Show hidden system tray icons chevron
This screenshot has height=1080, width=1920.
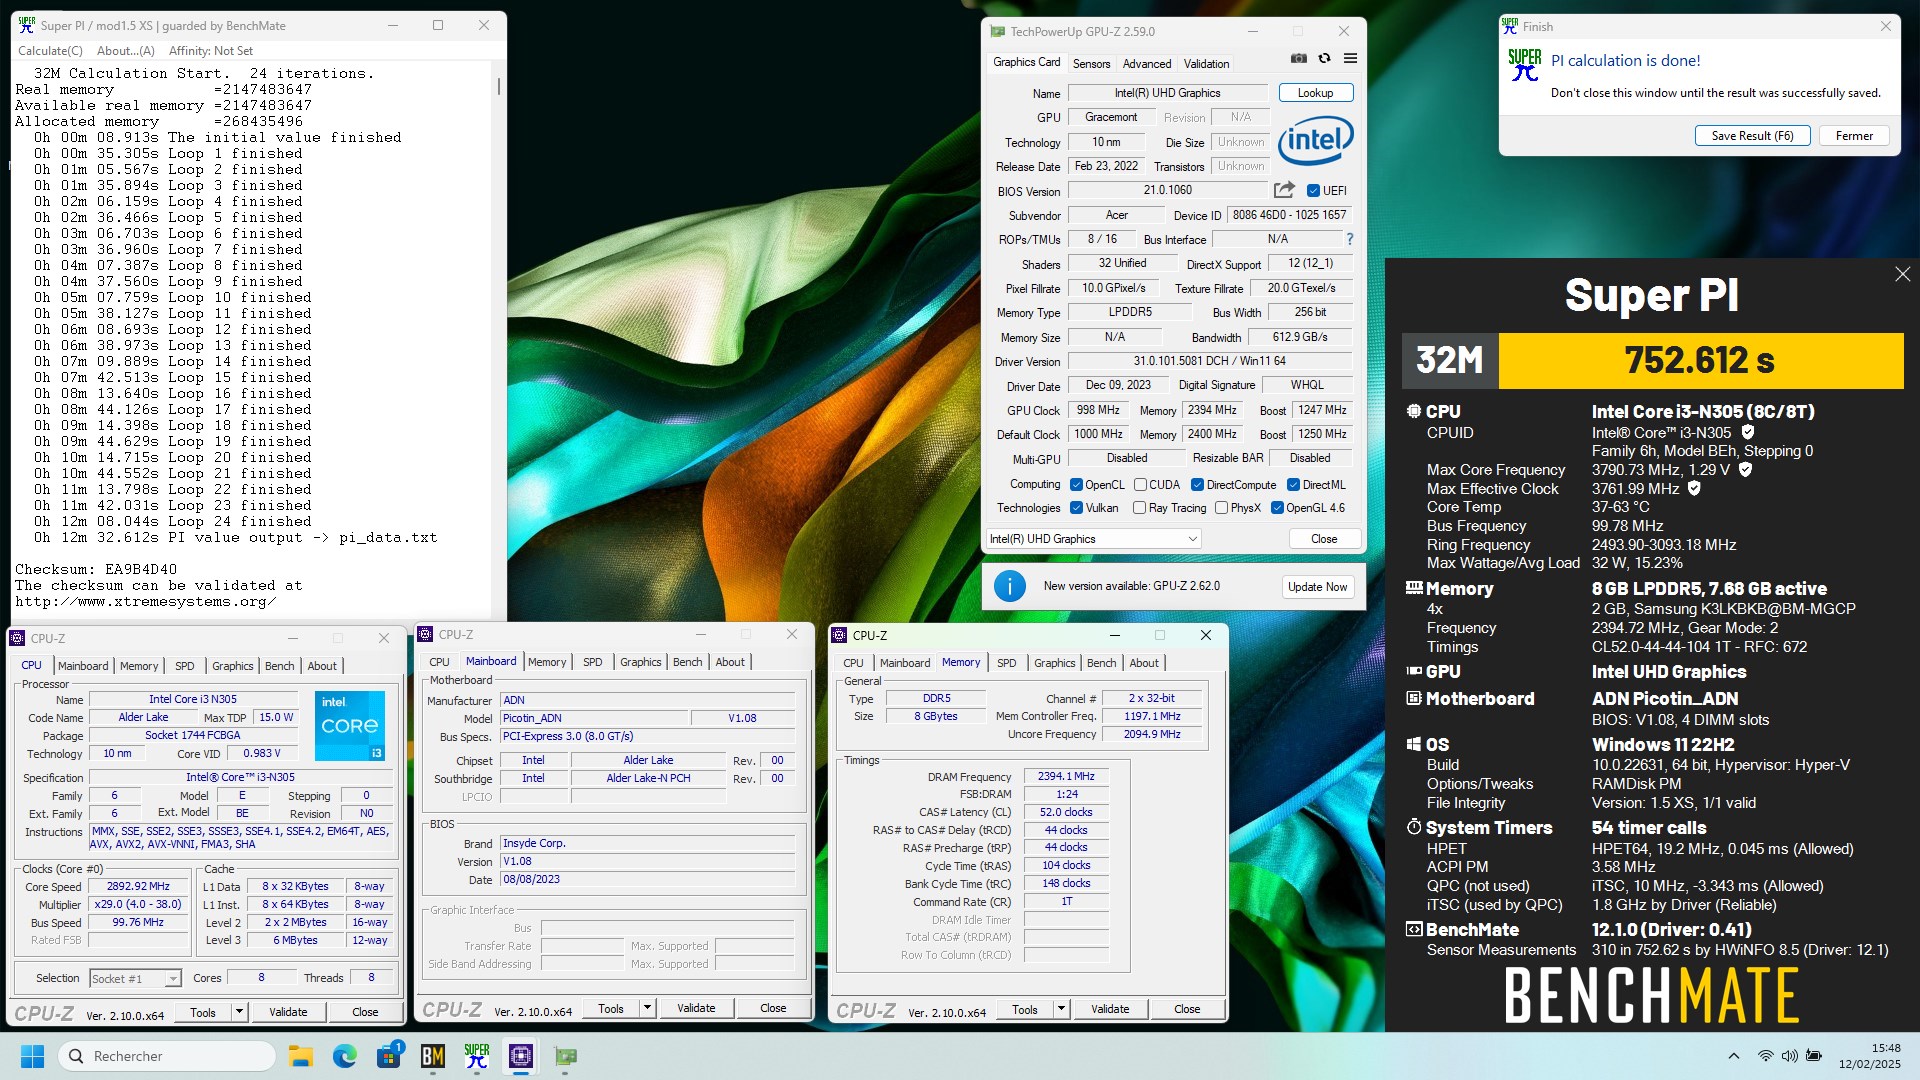(1733, 1056)
